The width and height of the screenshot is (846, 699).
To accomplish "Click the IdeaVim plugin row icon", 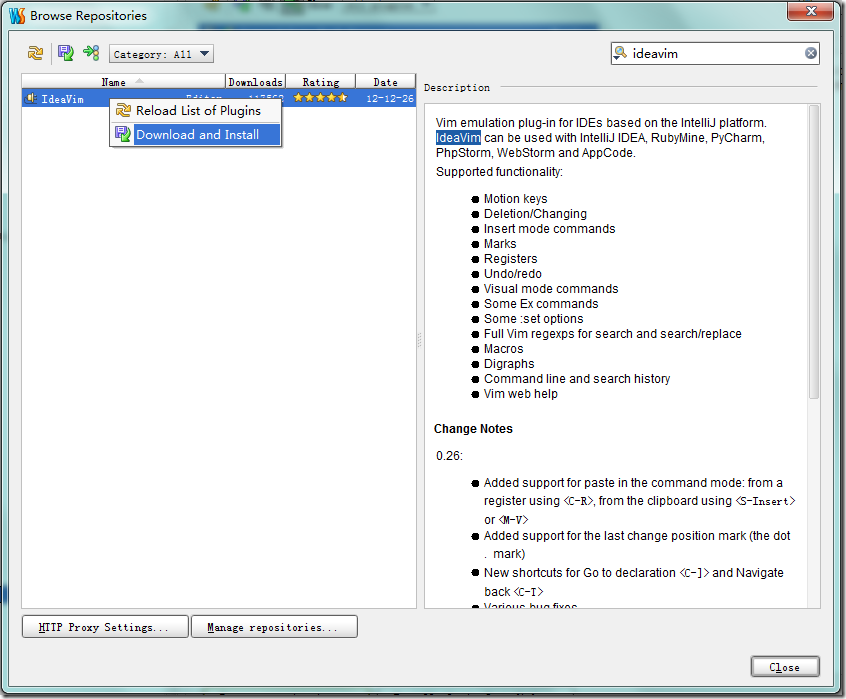I will [x=31, y=98].
